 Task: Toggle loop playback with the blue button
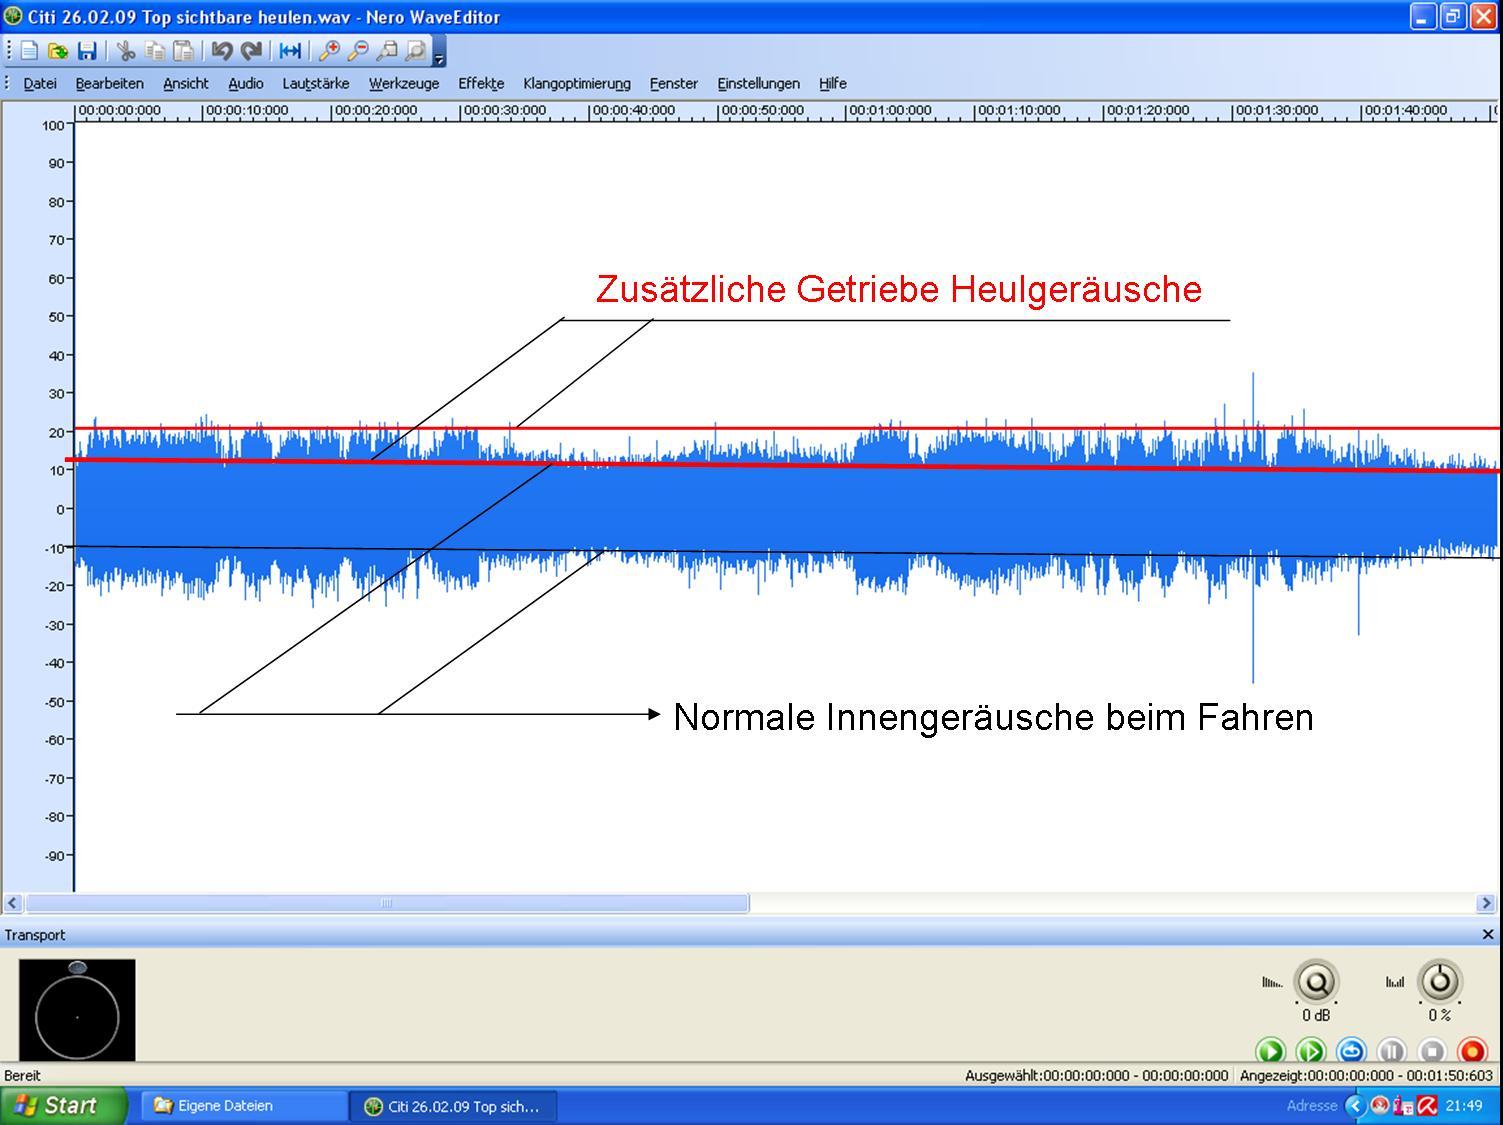click(1351, 1051)
